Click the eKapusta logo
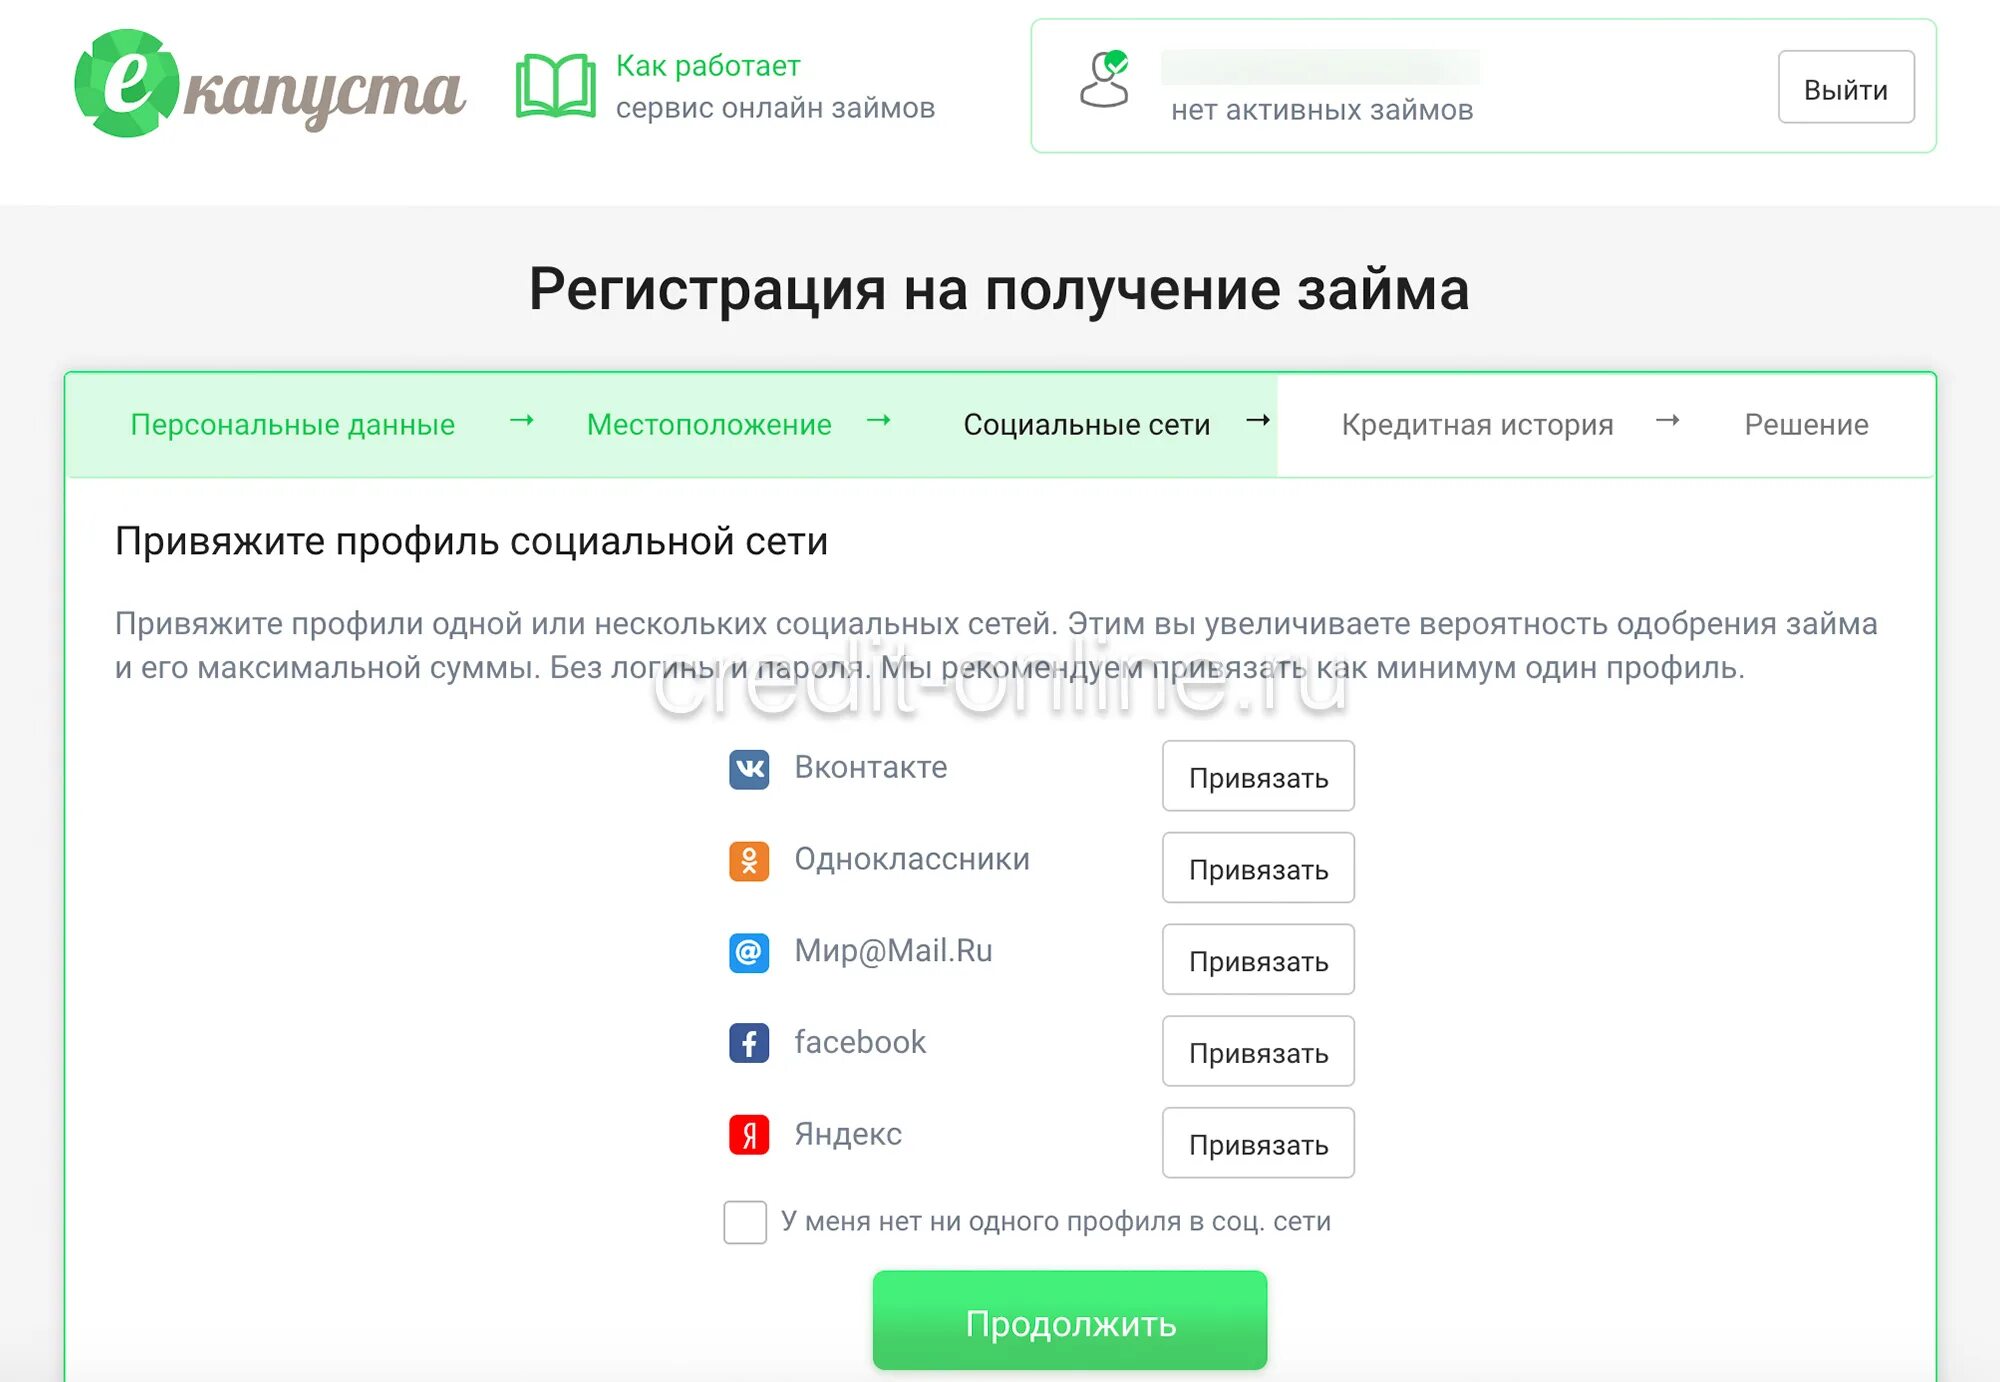 tap(270, 84)
